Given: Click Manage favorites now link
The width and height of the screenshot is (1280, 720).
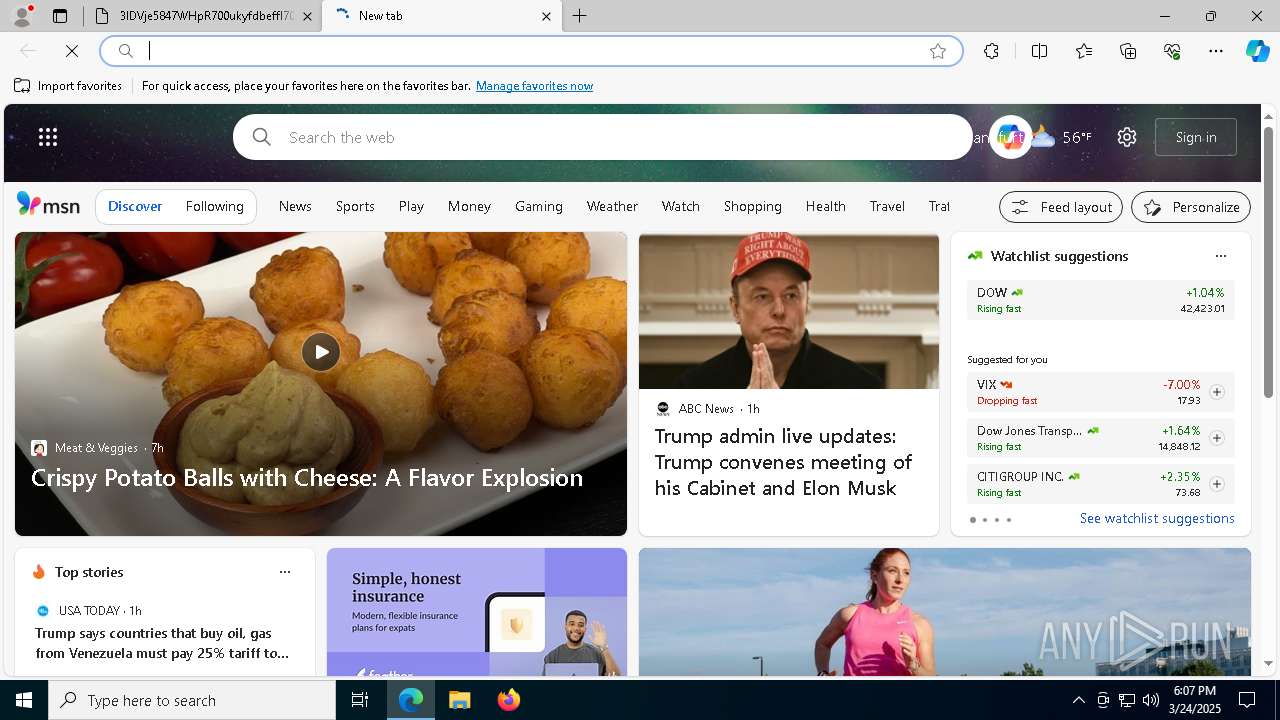Looking at the screenshot, I should coord(534,86).
